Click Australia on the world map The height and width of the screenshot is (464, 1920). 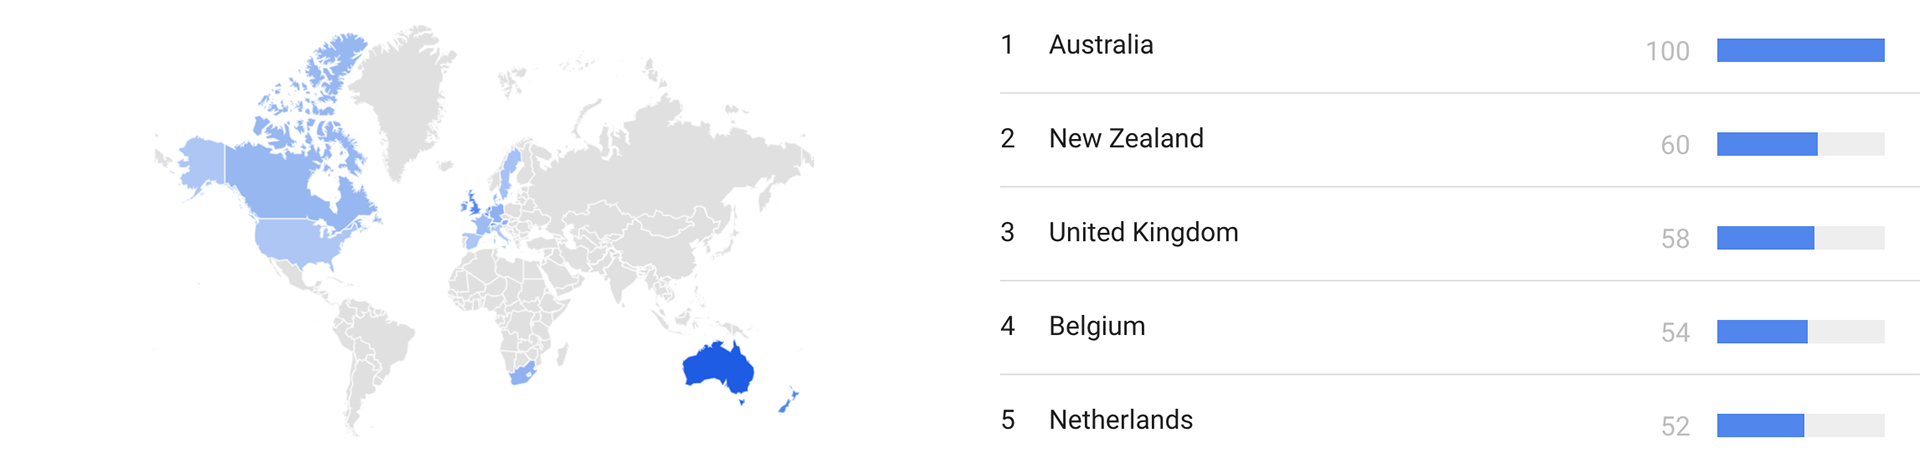pyautogui.click(x=717, y=367)
